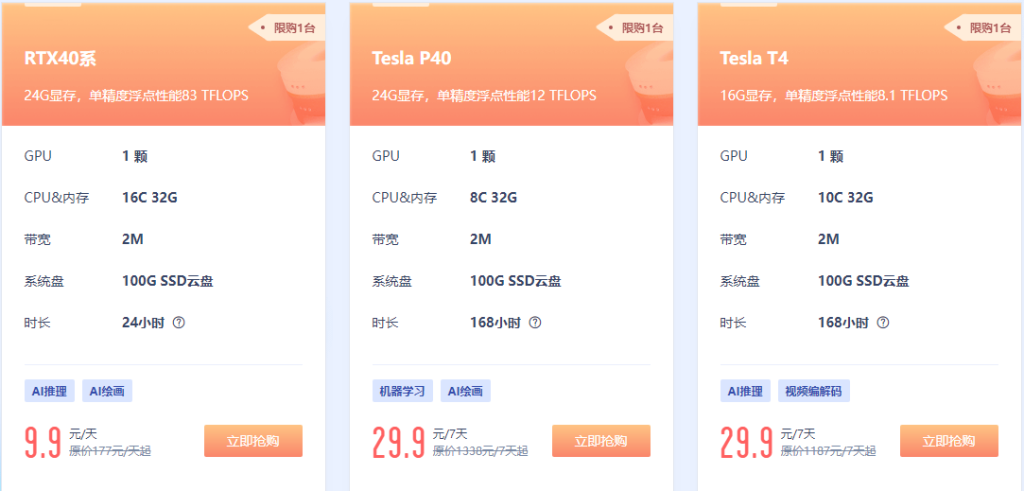This screenshot has height=491, width=1024.
Task: Click the 元/7天 label on Tesla T4 card
Action: pyautogui.click(x=799, y=434)
